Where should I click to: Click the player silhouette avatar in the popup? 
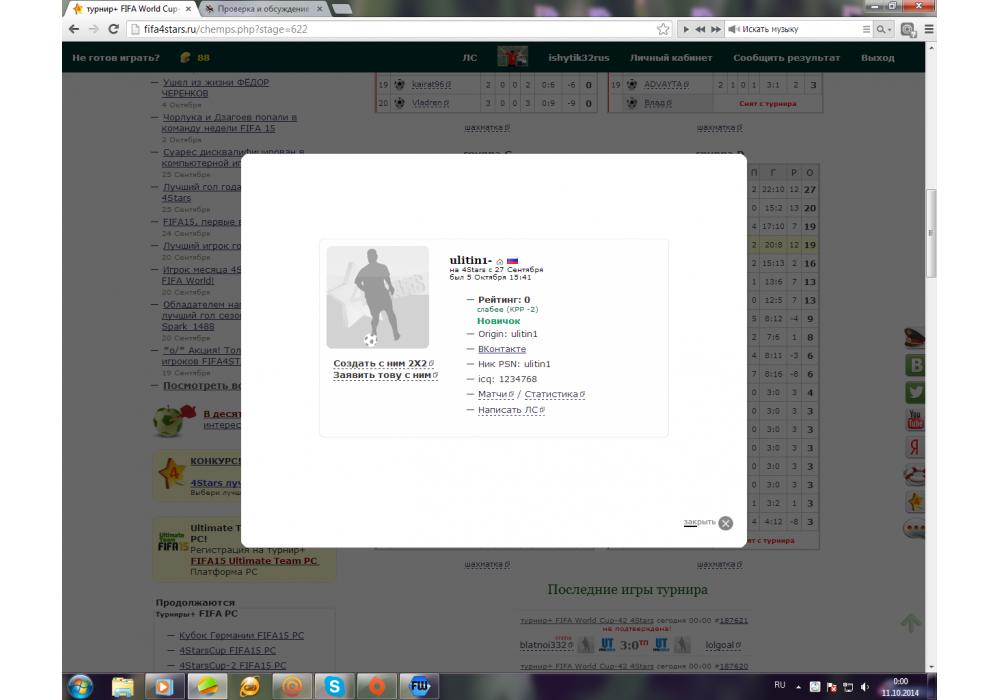(x=378, y=297)
